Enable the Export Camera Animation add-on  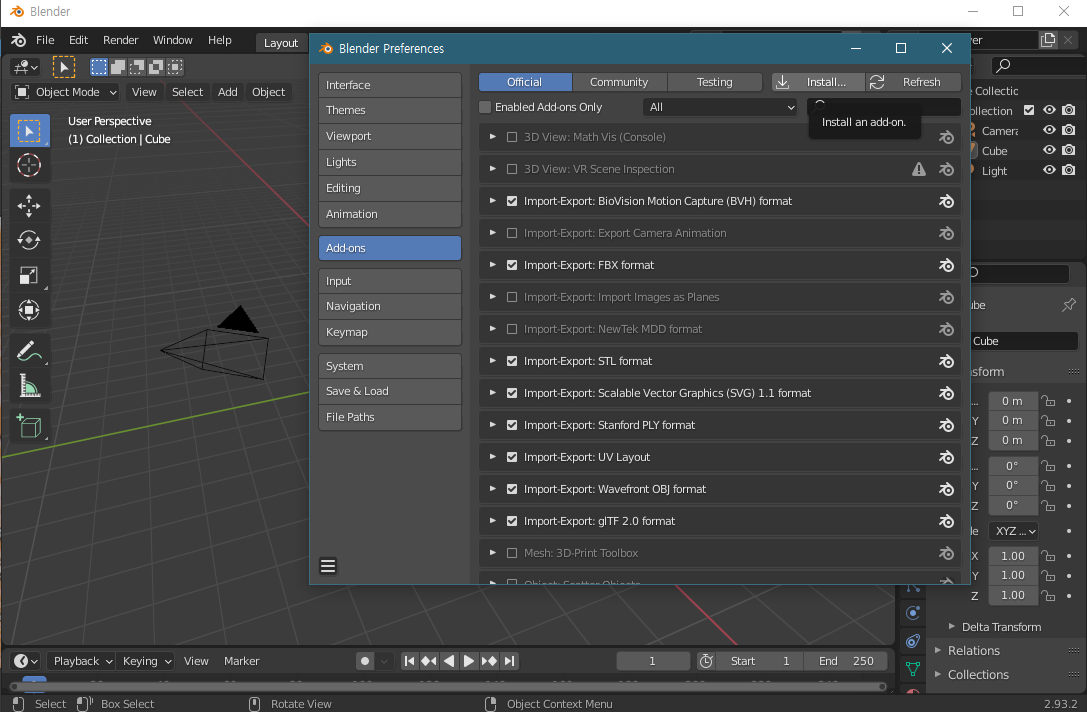coord(512,234)
